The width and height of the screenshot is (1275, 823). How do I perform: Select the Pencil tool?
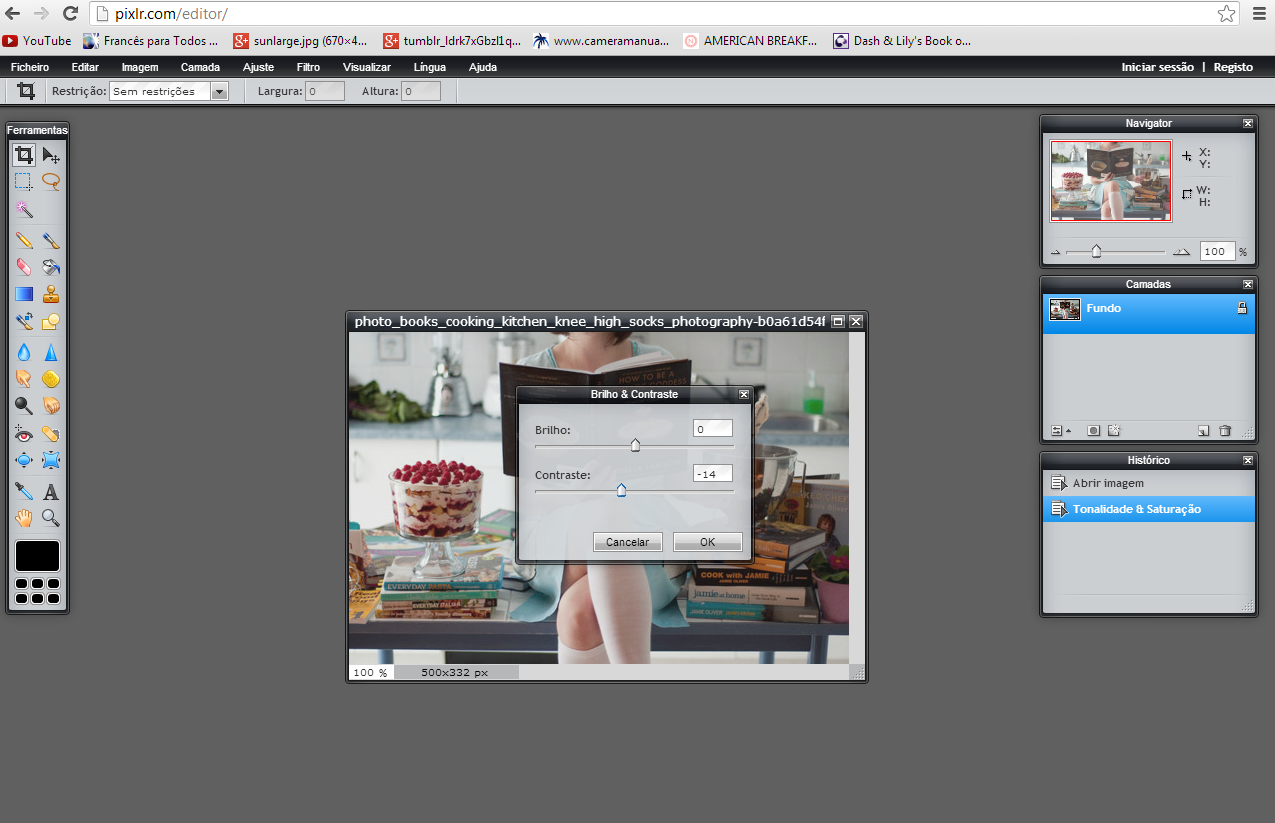(24, 240)
